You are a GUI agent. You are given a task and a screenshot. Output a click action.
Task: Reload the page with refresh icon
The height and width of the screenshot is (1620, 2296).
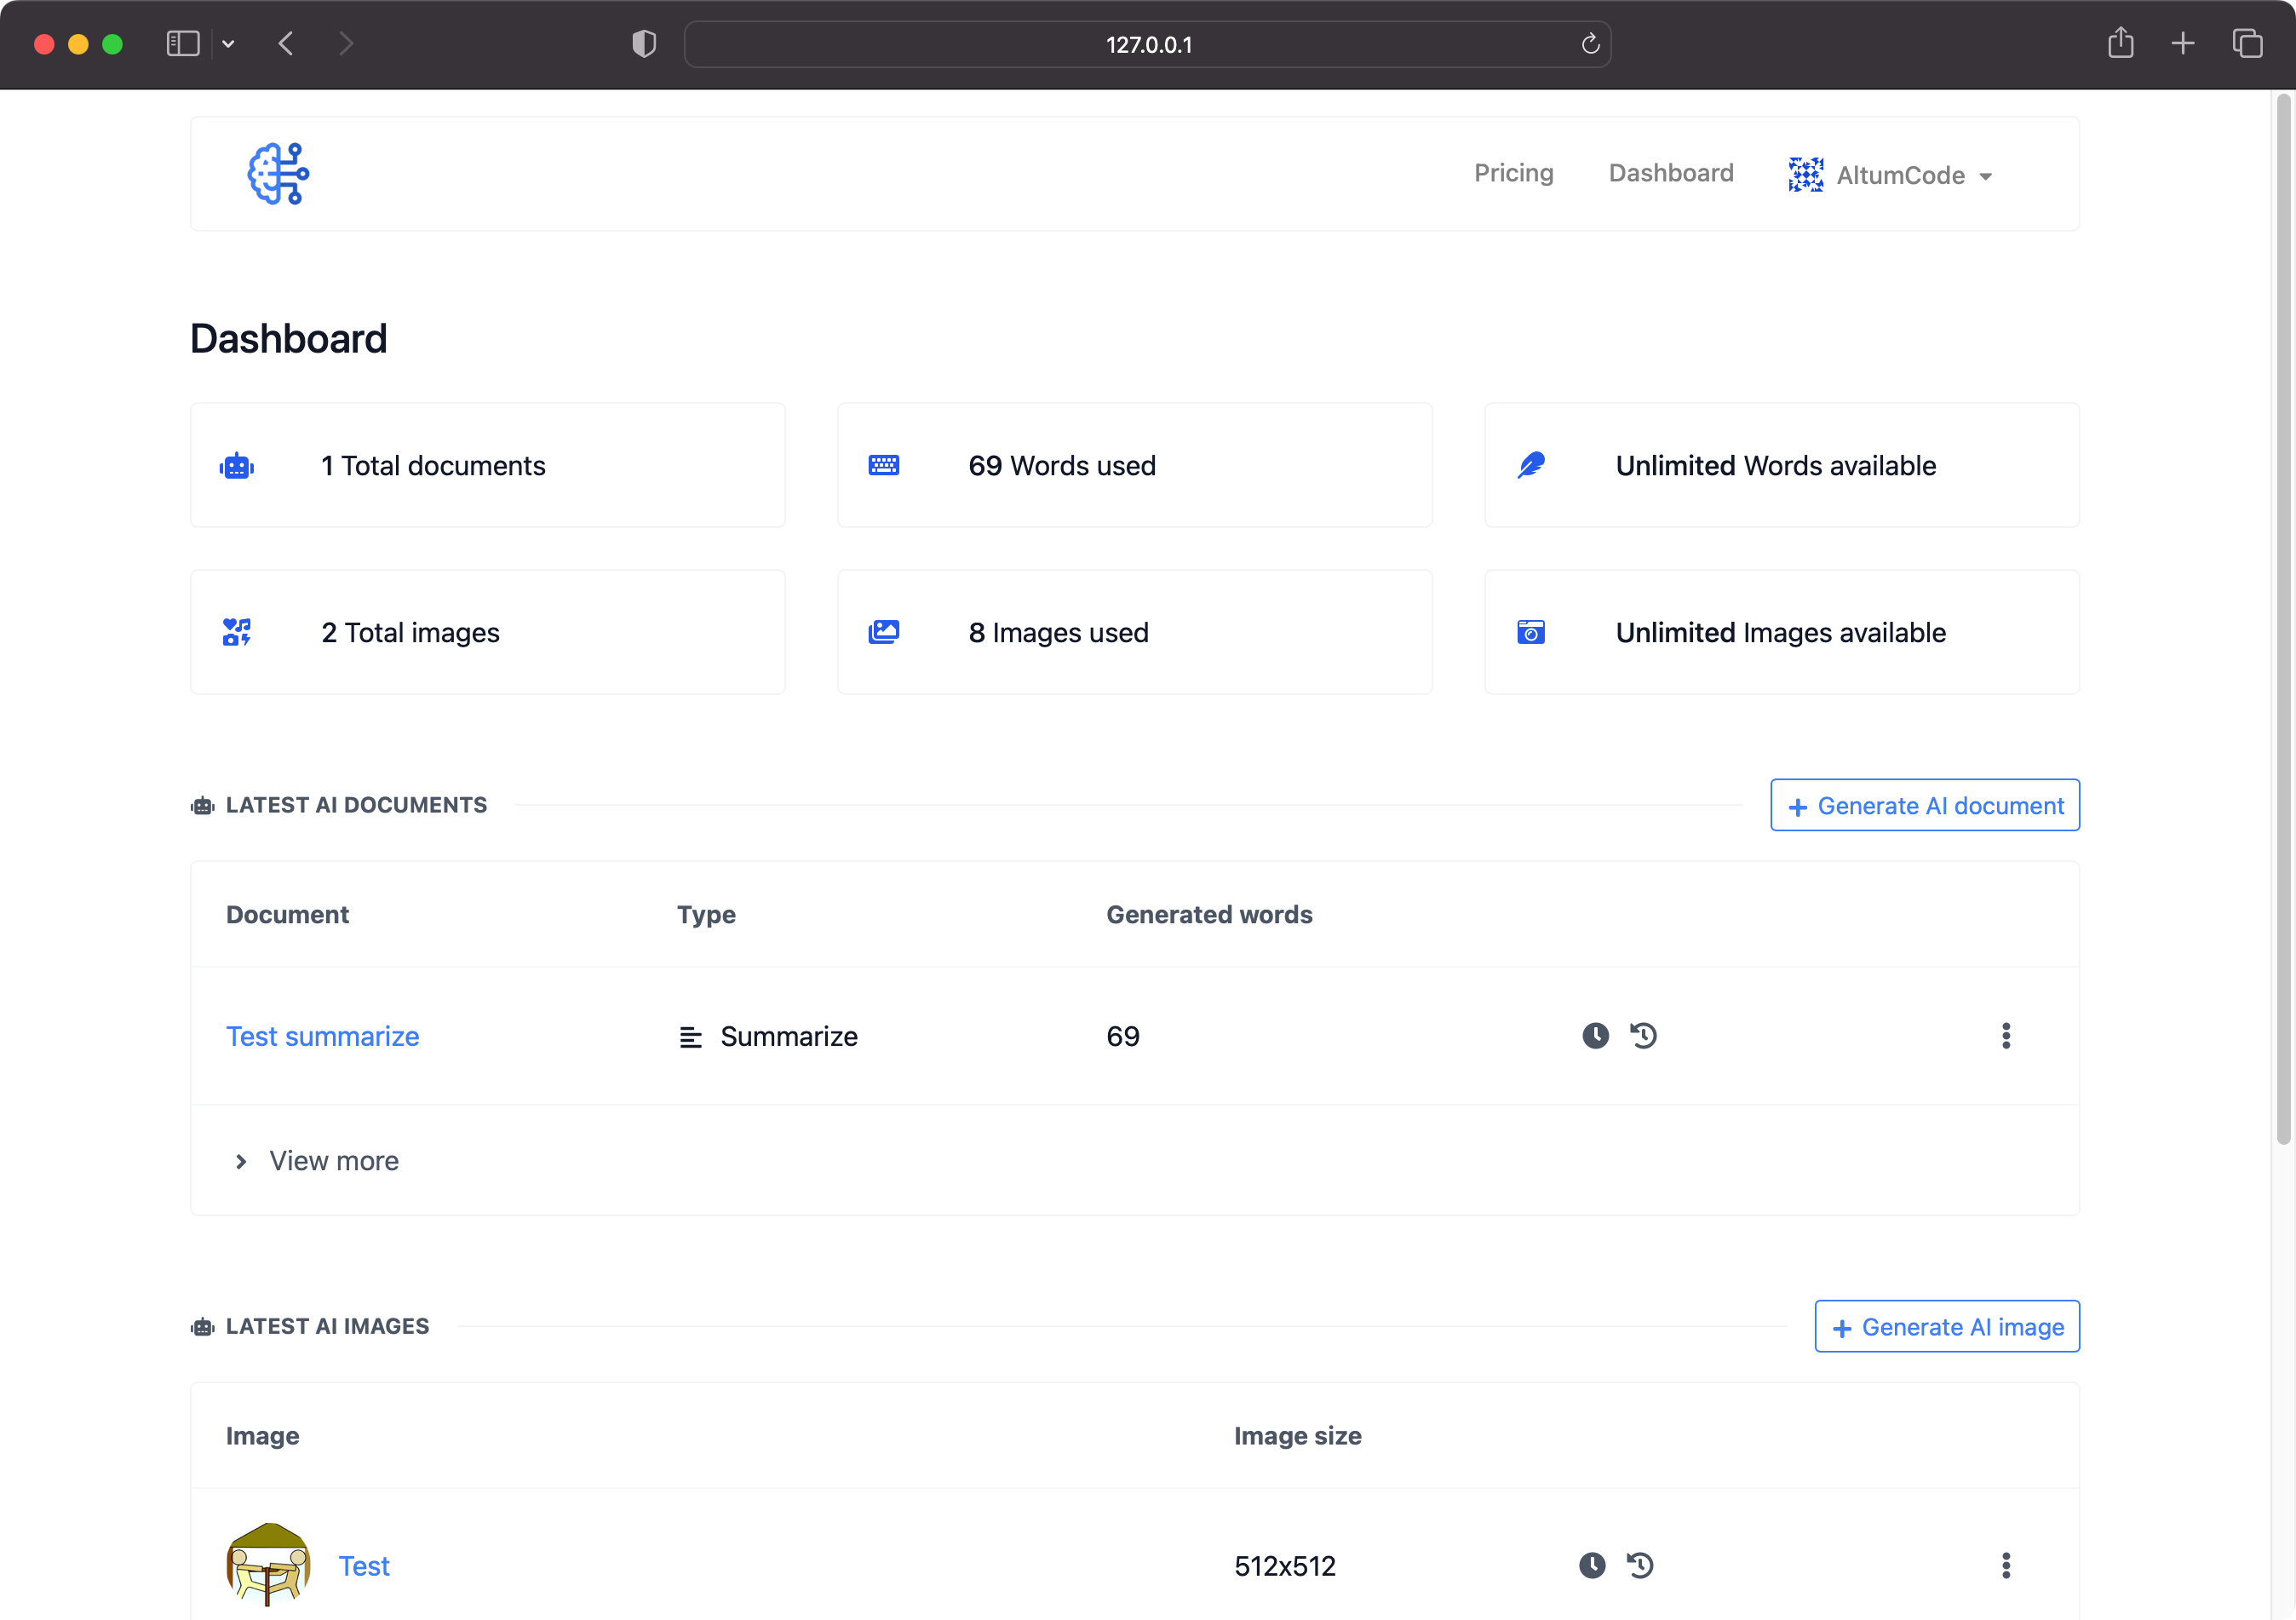[1590, 44]
